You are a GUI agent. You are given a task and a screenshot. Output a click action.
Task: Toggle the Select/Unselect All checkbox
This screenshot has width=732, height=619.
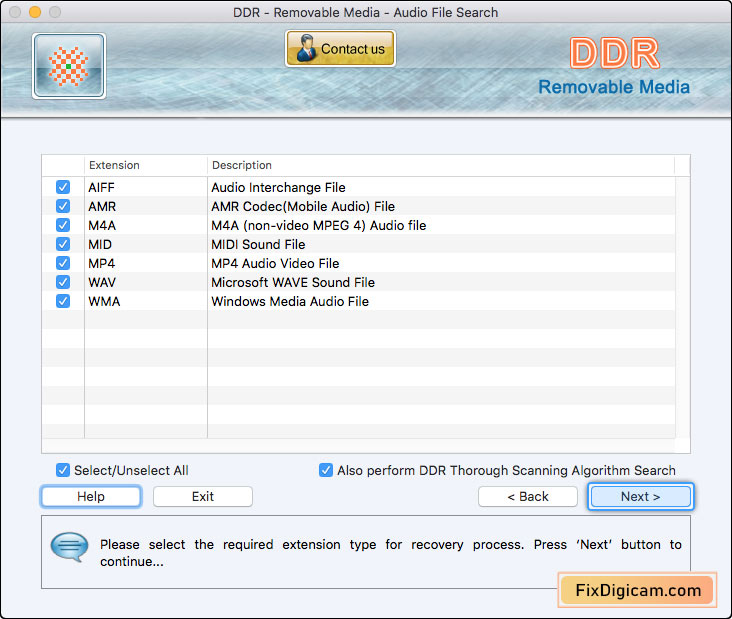pos(63,470)
